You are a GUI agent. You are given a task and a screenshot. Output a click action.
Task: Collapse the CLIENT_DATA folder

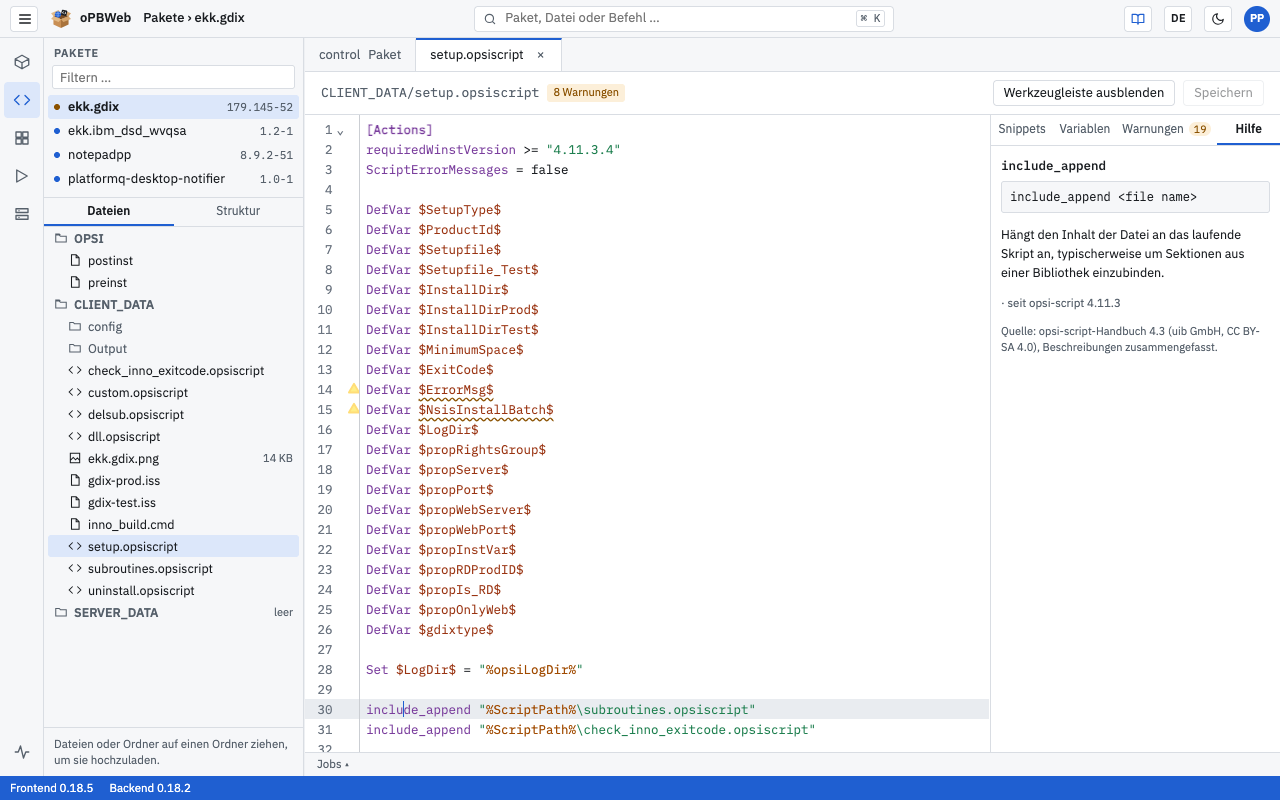coord(175,305)
